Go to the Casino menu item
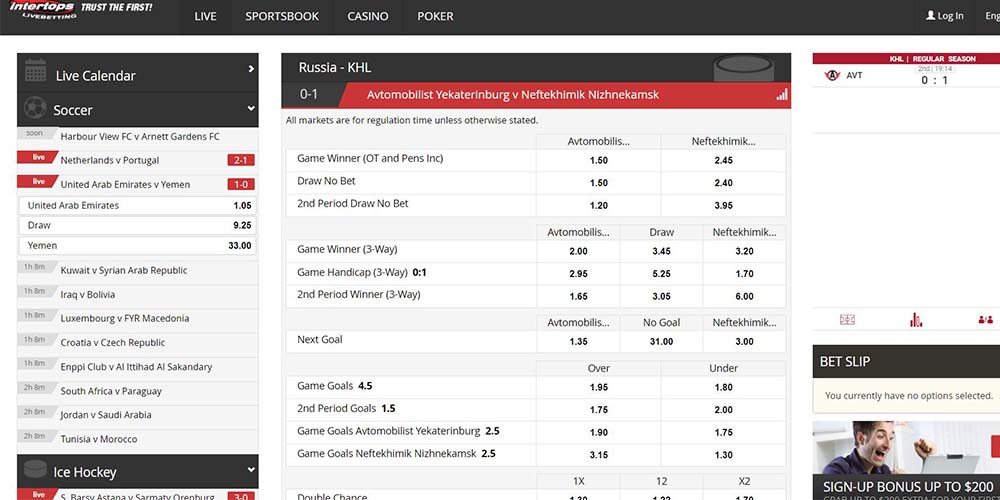The height and width of the screenshot is (500, 1000). [x=368, y=16]
